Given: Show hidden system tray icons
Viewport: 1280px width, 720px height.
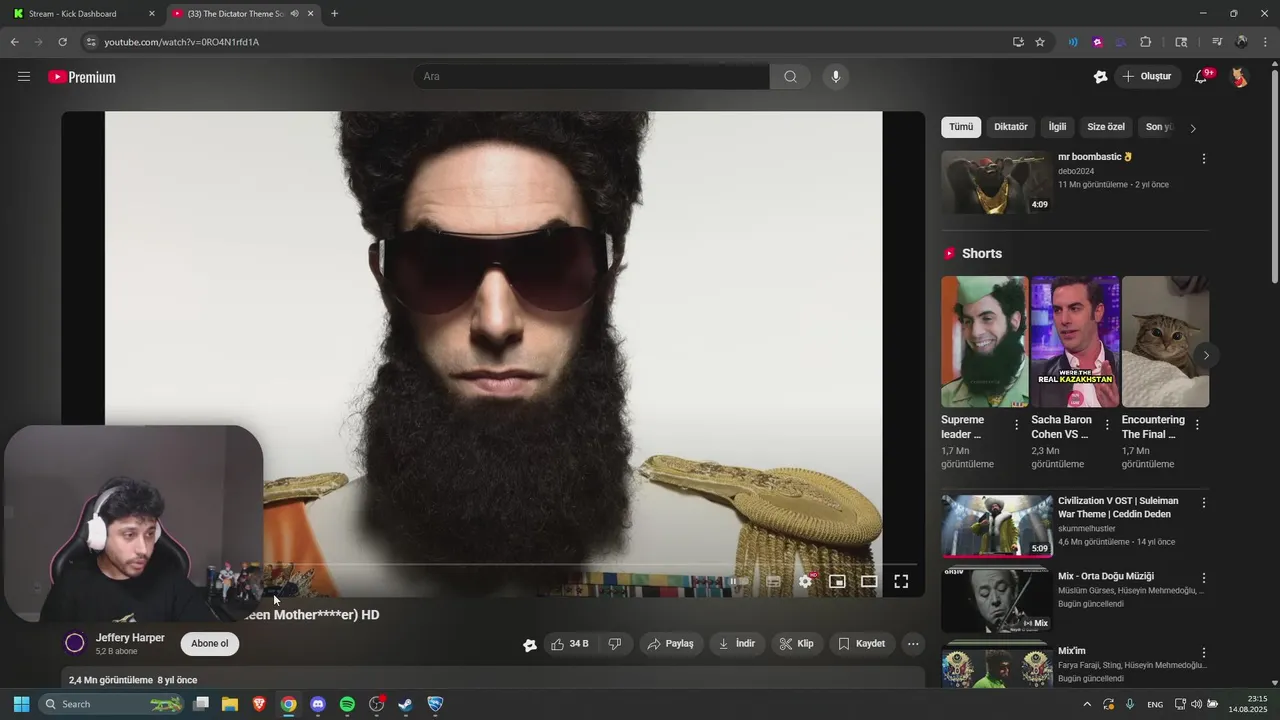Looking at the screenshot, I should click(x=1087, y=704).
